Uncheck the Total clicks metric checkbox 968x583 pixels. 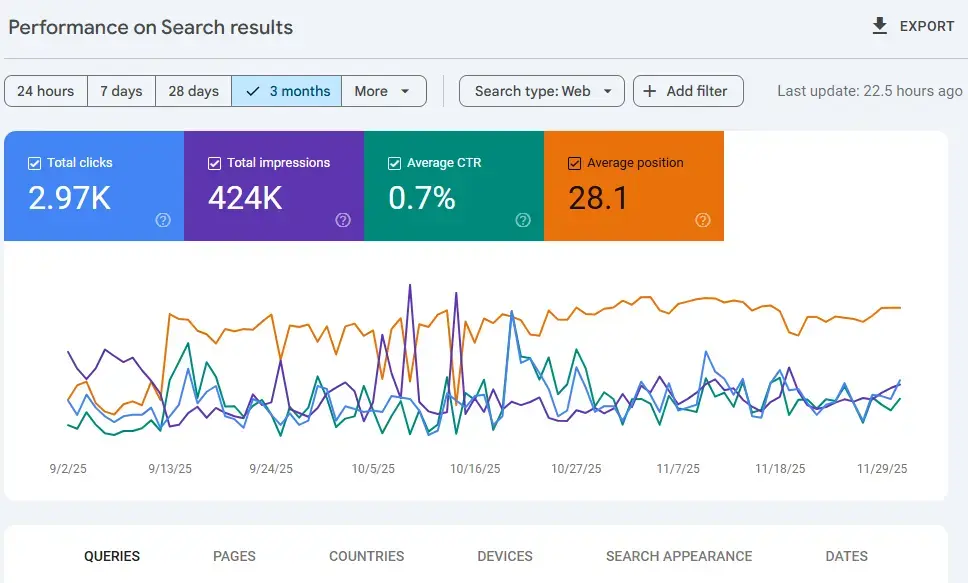pos(34,162)
